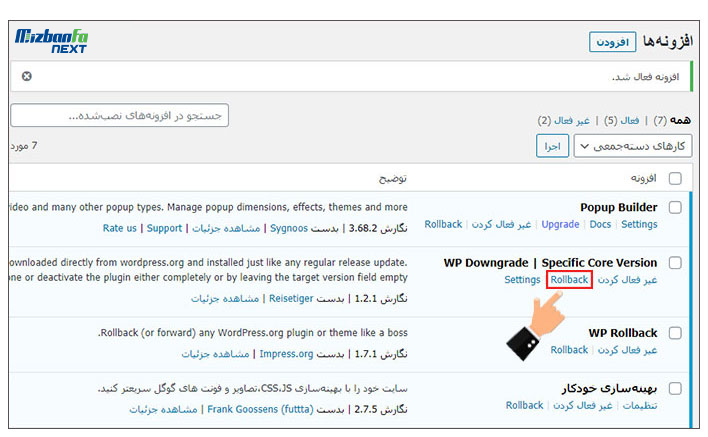The image size is (708, 437).
Task: Select the نگارش 2.7.5 version text
Action: click(381, 409)
